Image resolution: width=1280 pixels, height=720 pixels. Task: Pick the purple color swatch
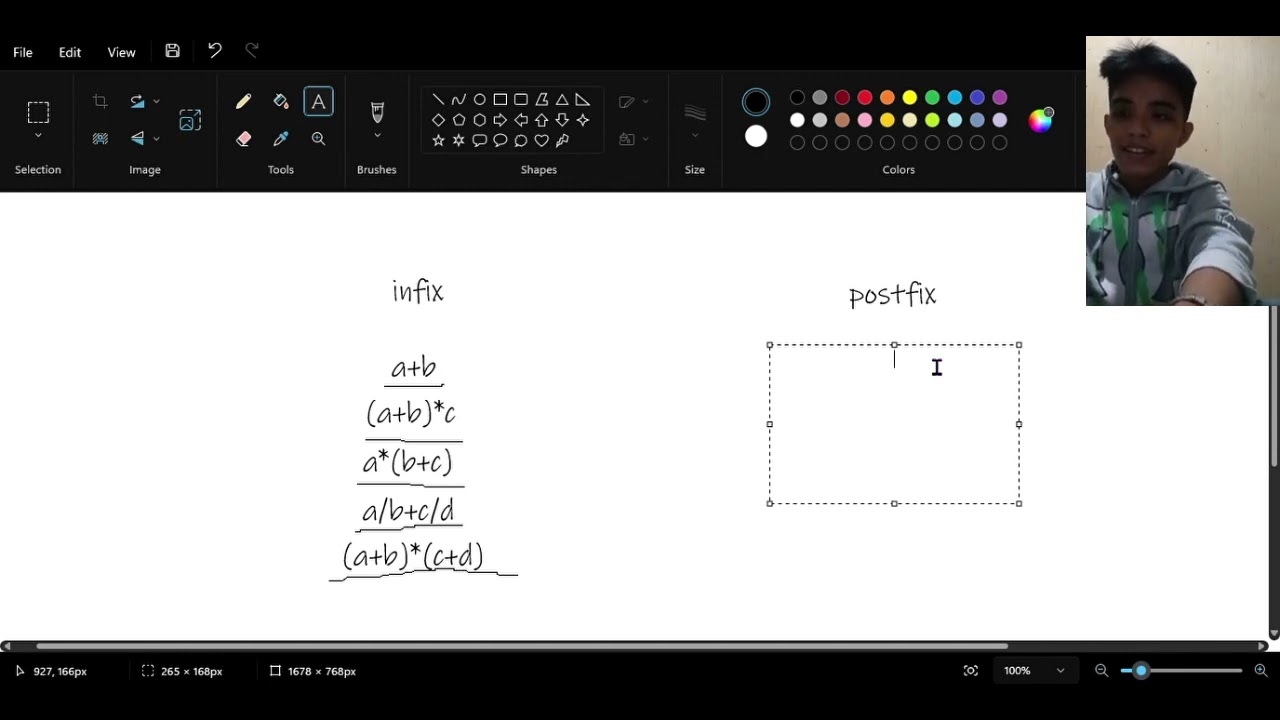pos(1000,98)
